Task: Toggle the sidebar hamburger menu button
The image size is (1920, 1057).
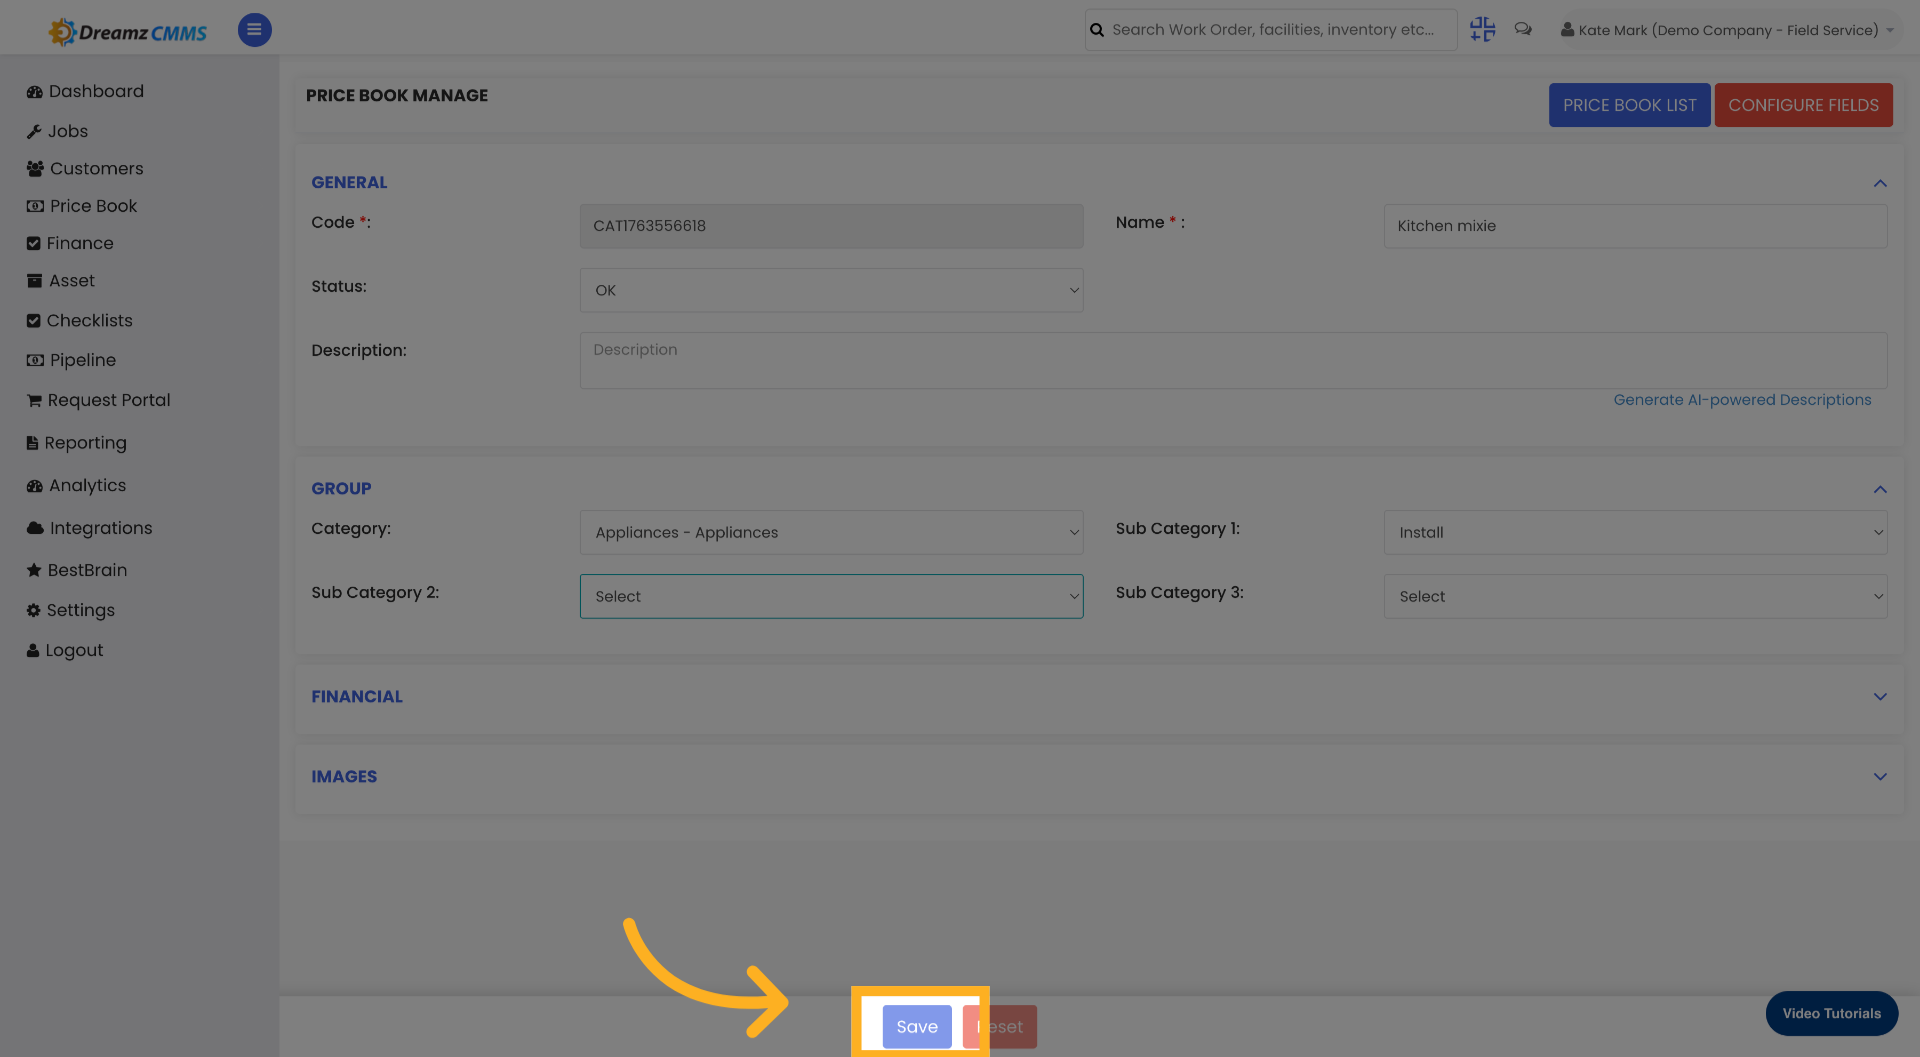Action: click(254, 30)
